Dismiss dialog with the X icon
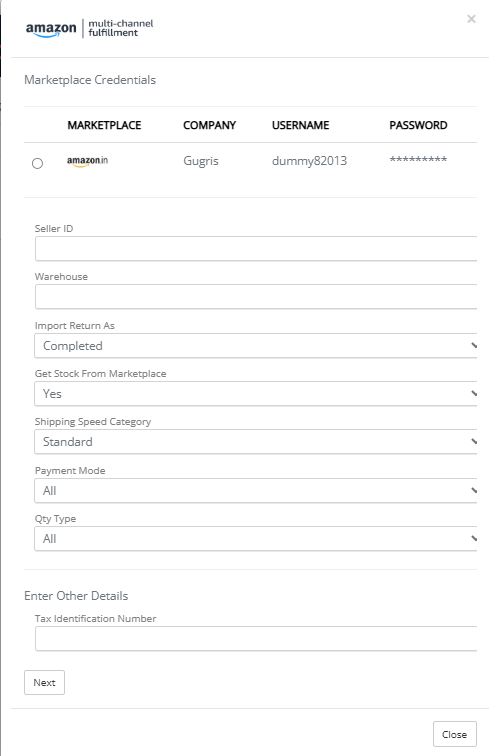Image resolution: width=497 pixels, height=756 pixels. pyautogui.click(x=471, y=19)
